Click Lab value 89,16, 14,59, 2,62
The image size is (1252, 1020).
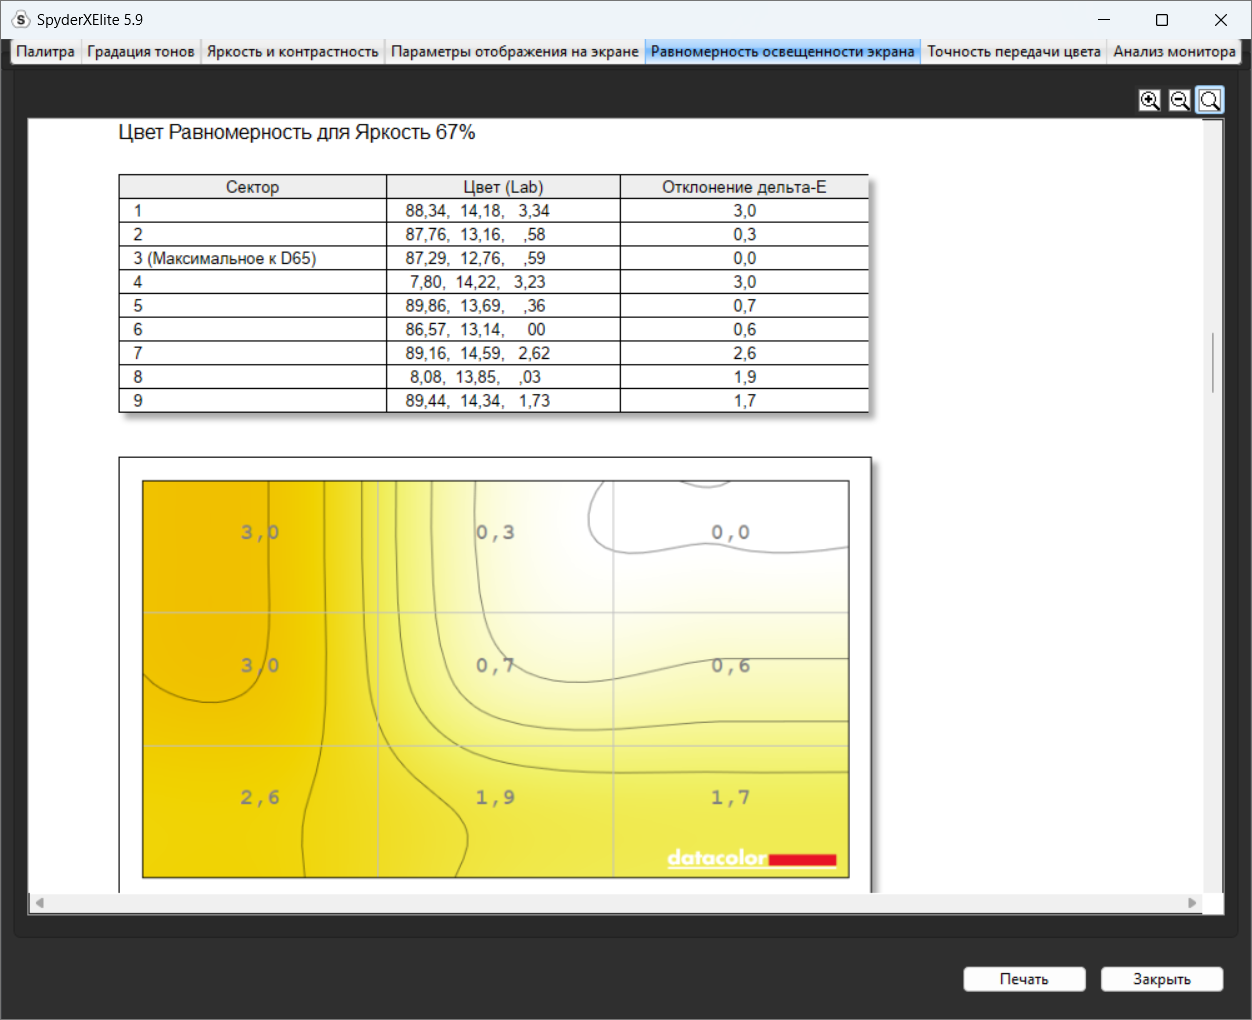[477, 353]
